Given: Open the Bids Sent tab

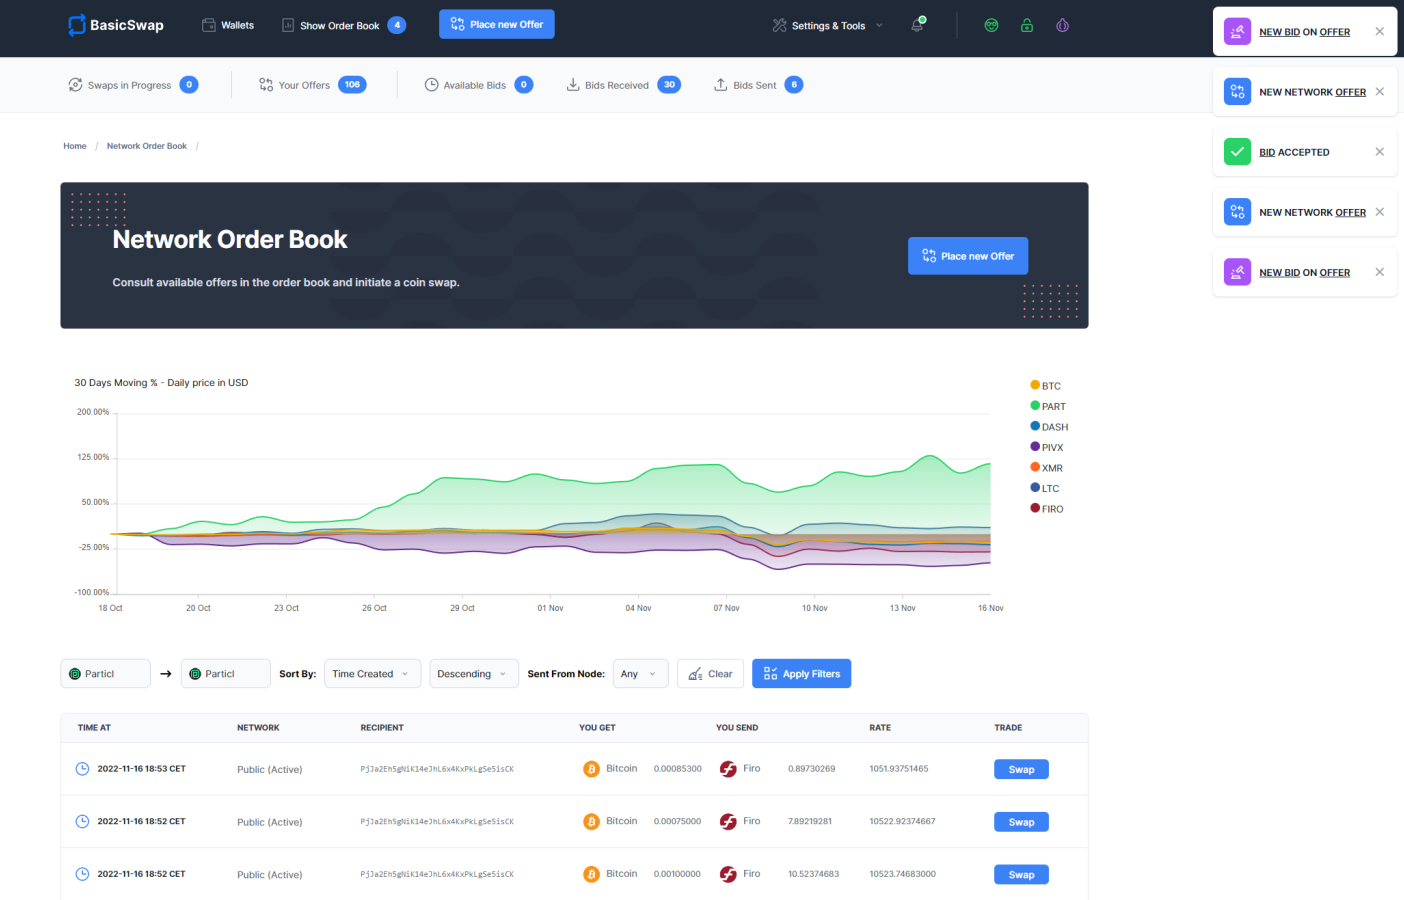Looking at the screenshot, I should tap(758, 85).
